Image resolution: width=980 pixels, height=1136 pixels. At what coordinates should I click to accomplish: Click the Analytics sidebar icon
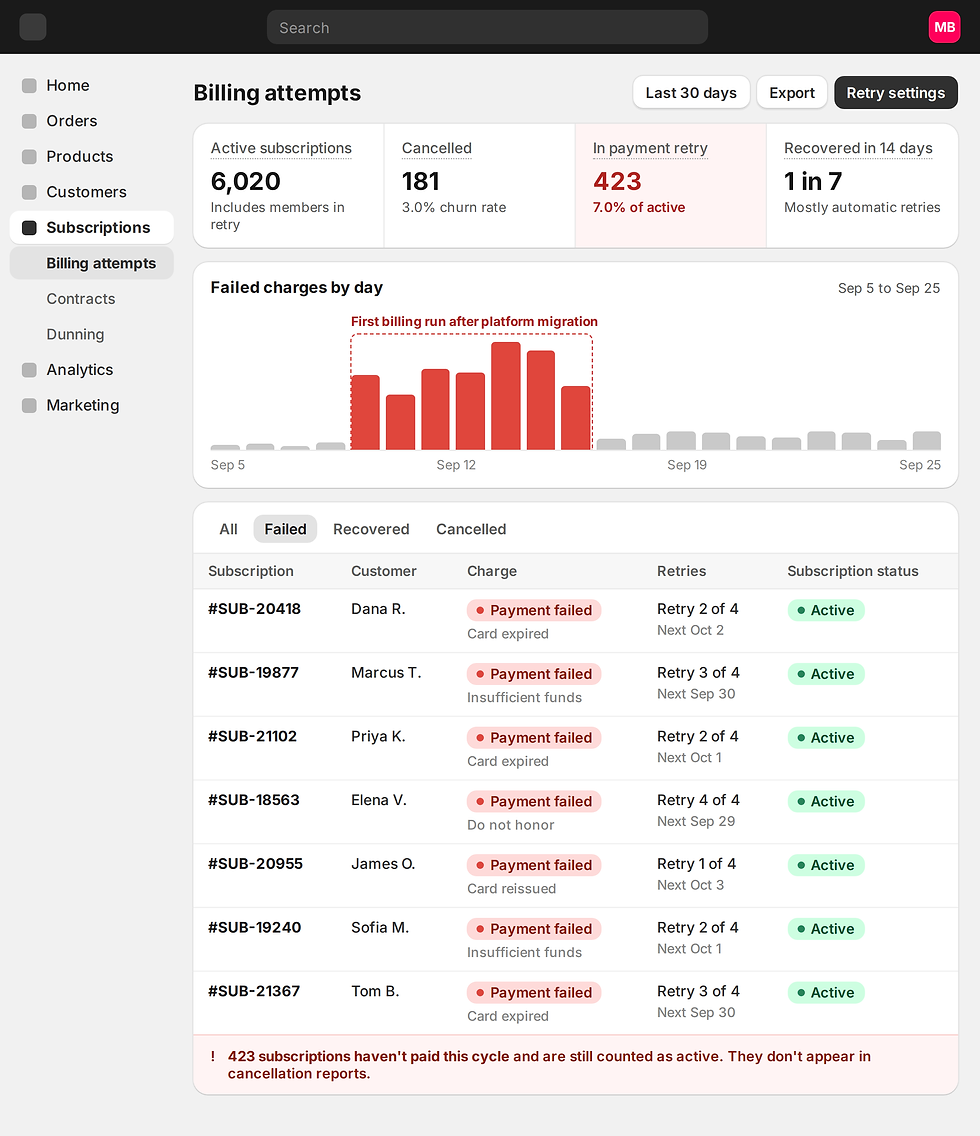[29, 369]
